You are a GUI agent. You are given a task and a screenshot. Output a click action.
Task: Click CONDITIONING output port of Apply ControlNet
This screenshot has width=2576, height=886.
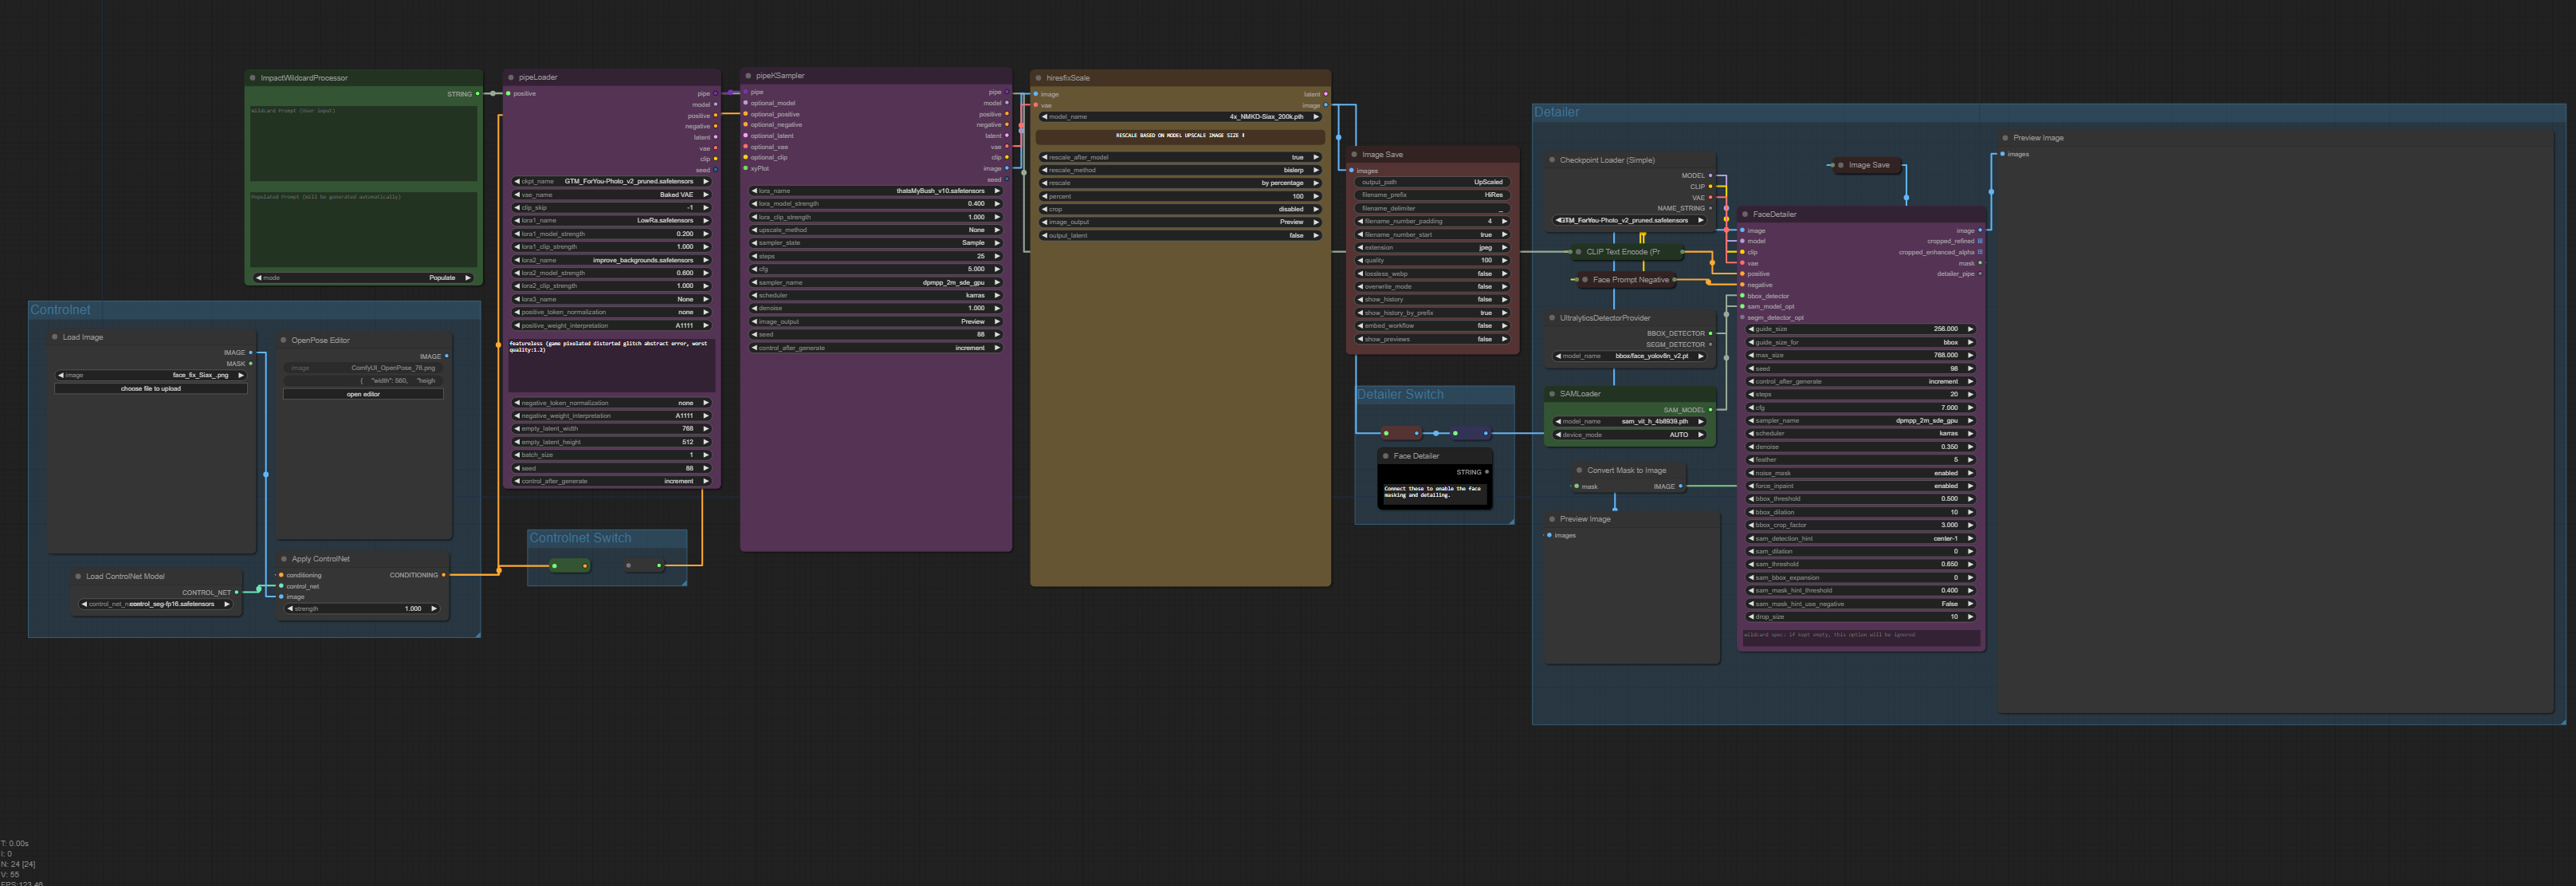pyautogui.click(x=443, y=575)
